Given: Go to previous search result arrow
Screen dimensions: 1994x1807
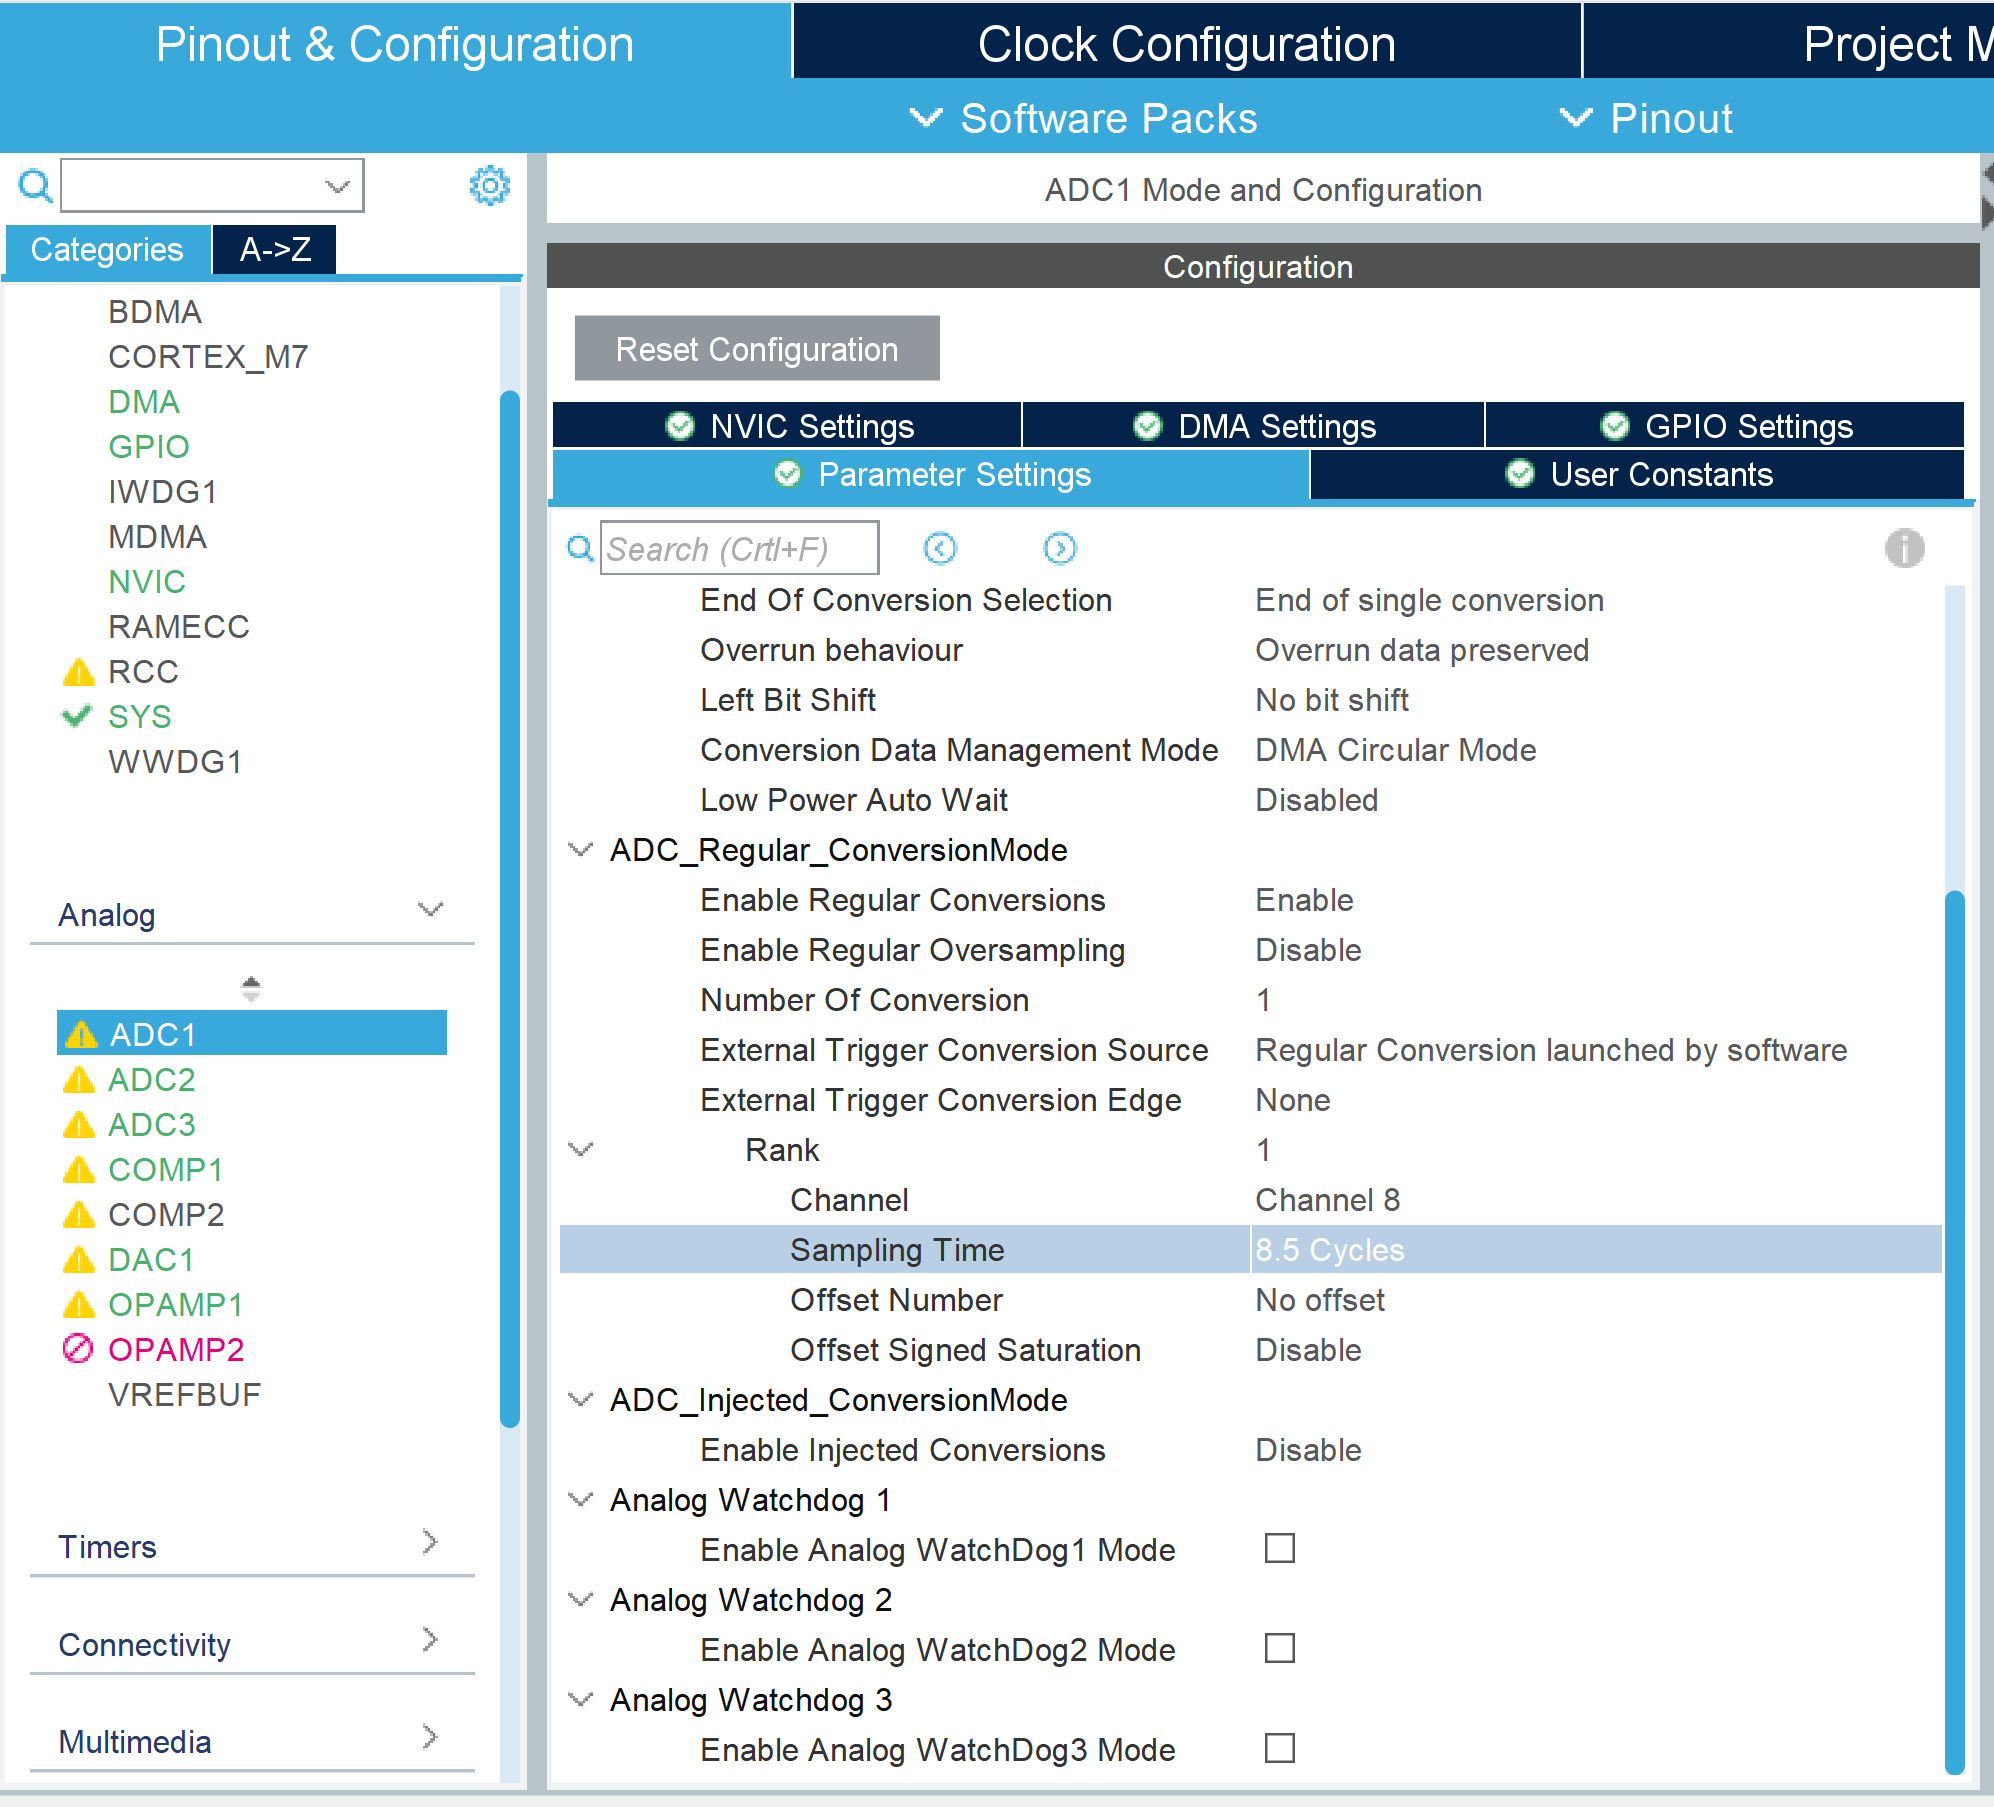Looking at the screenshot, I should [x=939, y=548].
